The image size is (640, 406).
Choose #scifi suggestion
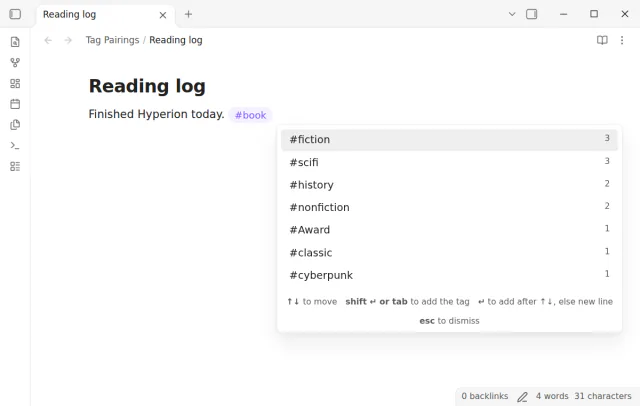449,162
